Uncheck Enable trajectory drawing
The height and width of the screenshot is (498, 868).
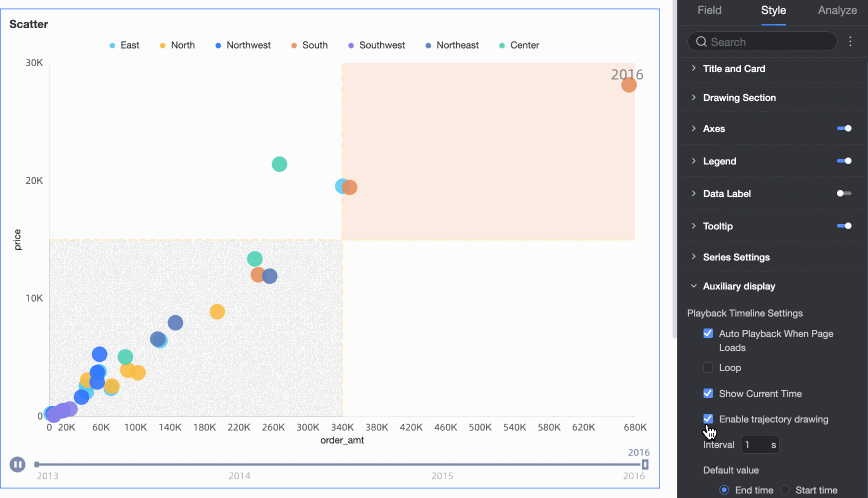708,418
